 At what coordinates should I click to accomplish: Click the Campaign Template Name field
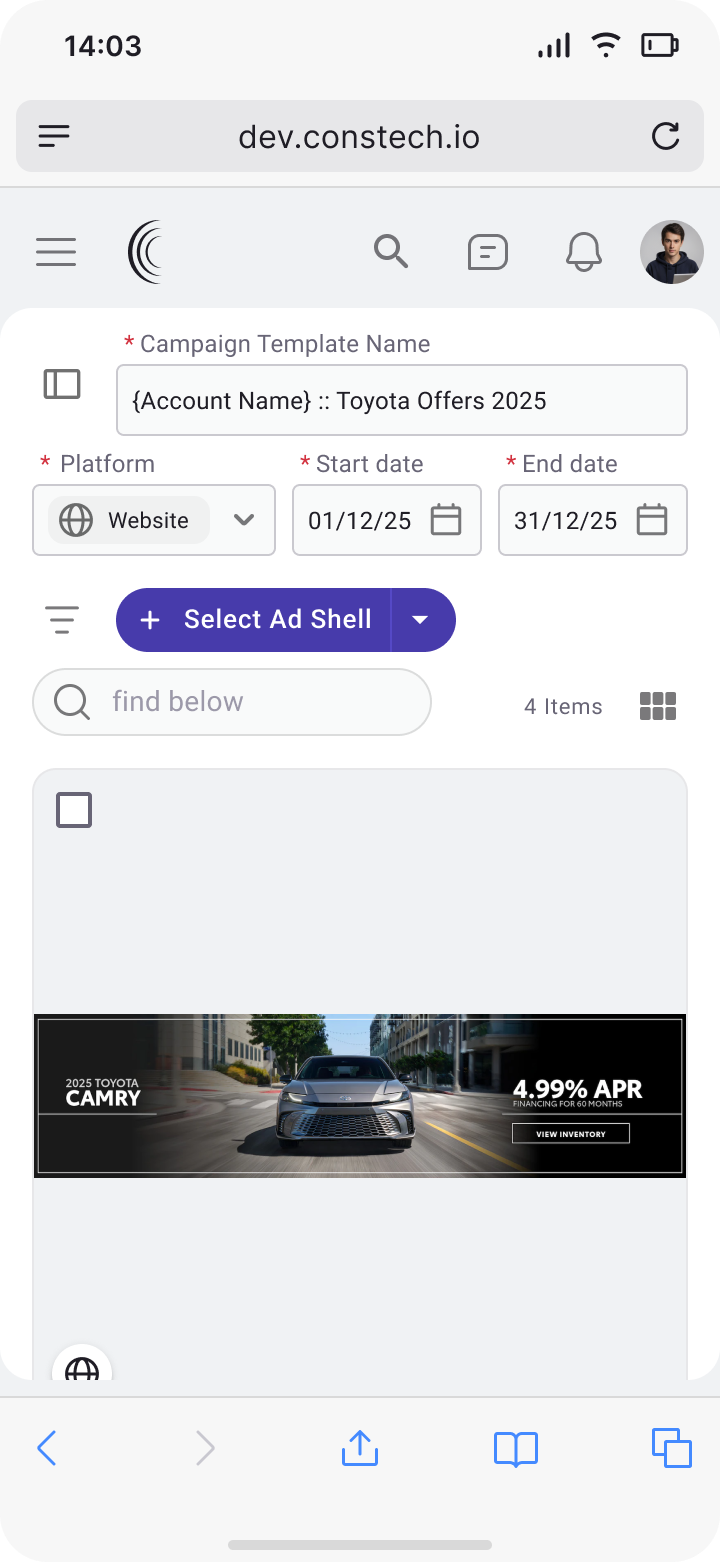click(402, 400)
